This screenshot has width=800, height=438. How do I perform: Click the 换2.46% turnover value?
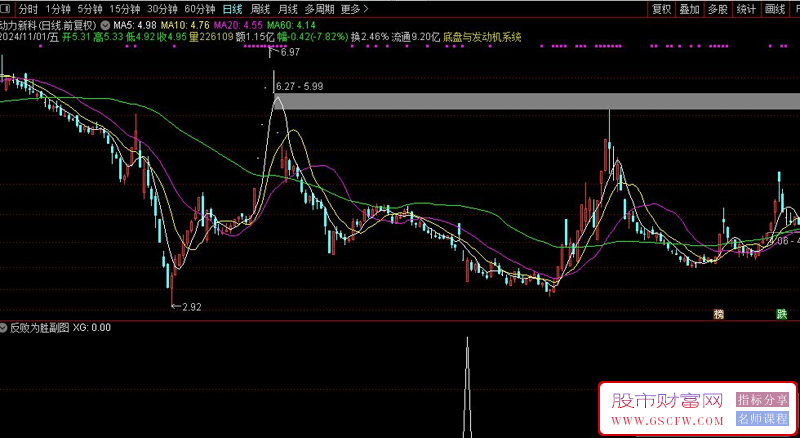pos(370,37)
